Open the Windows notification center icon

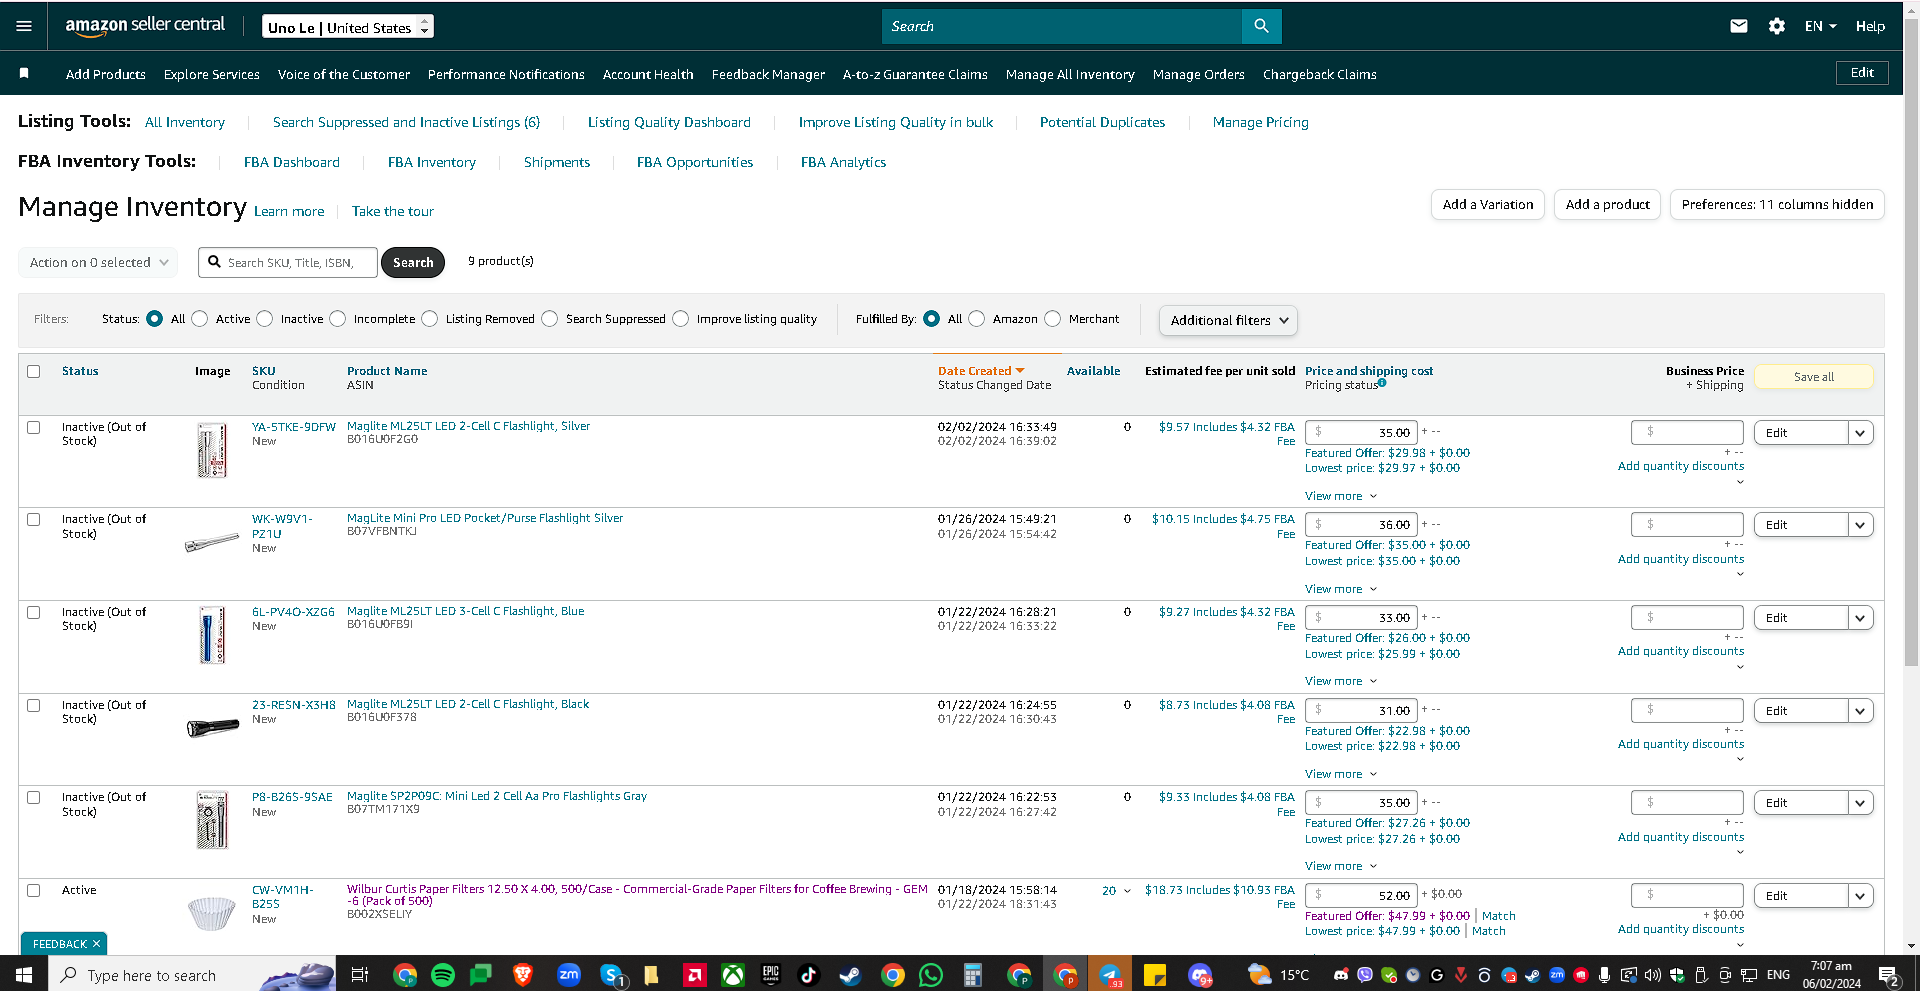pyautogui.click(x=1889, y=975)
